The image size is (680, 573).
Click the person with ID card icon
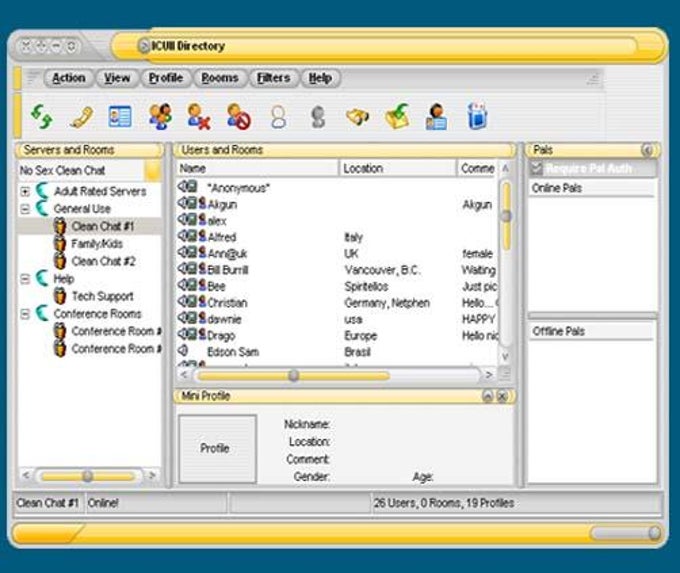[x=436, y=116]
